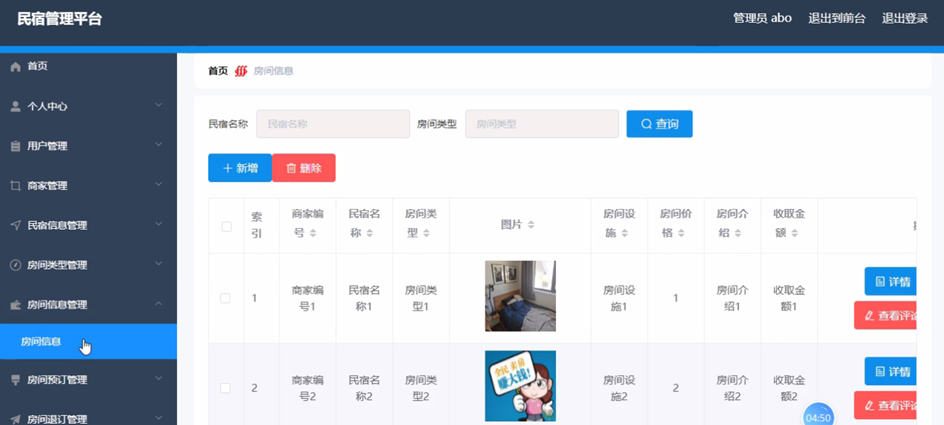The image size is (944, 425).
Task: Click the red 删除 delete button
Action: pos(304,168)
